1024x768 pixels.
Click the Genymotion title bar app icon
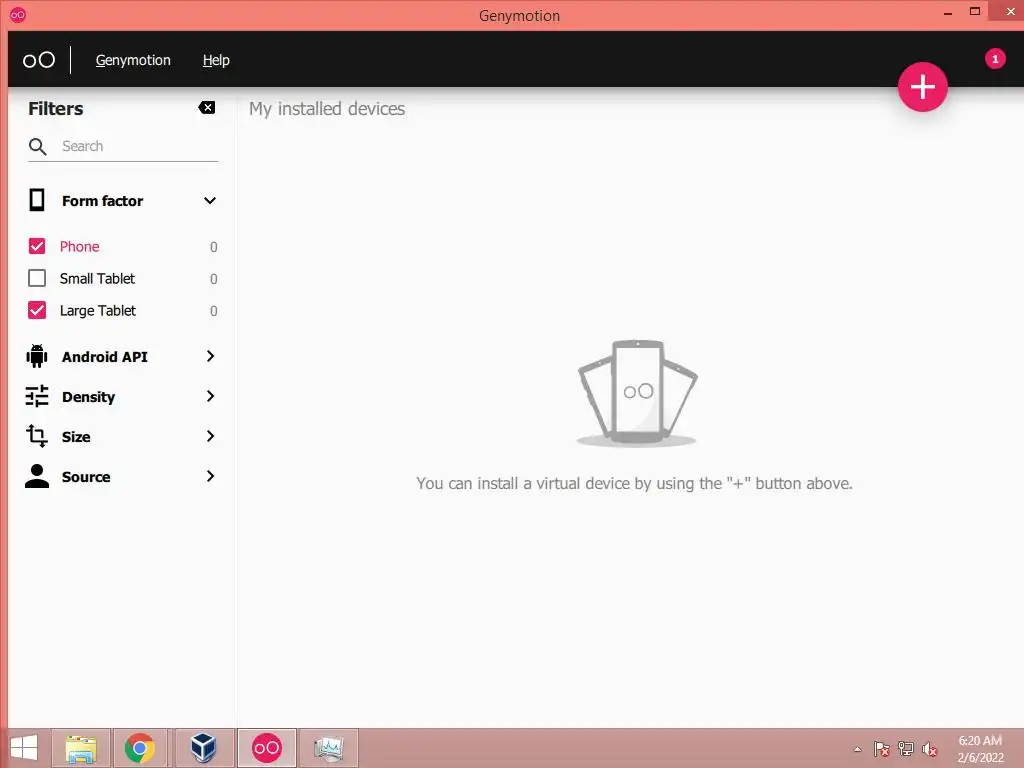[18, 14]
